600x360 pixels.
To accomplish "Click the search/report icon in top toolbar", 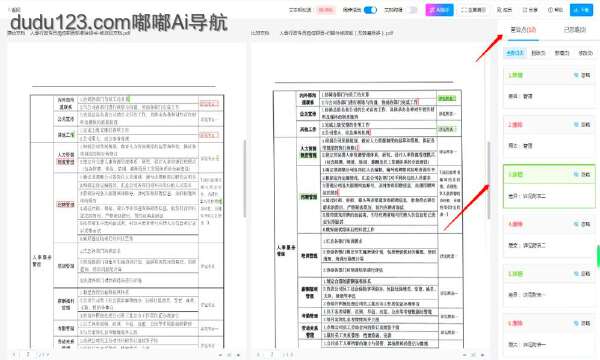I will click(504, 10).
